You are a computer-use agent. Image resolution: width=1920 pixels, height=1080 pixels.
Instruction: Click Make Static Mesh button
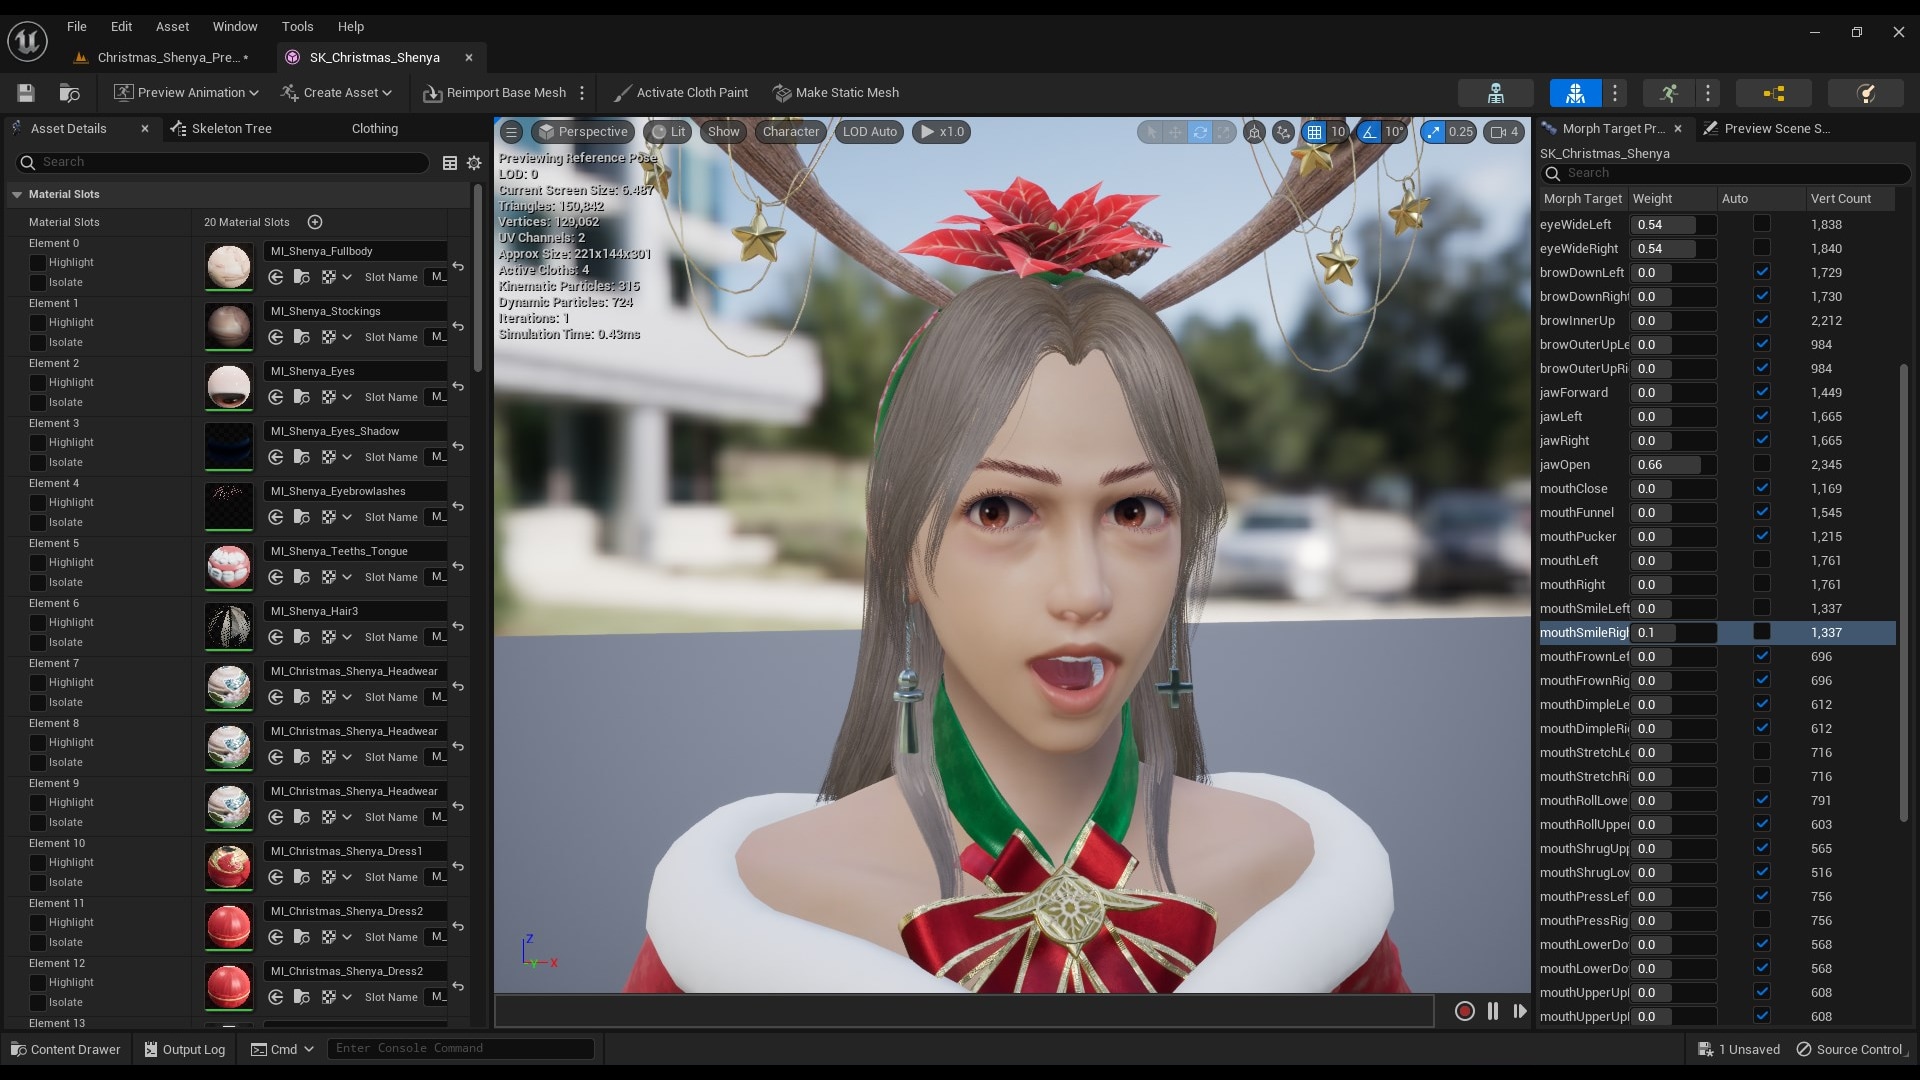[x=836, y=92]
